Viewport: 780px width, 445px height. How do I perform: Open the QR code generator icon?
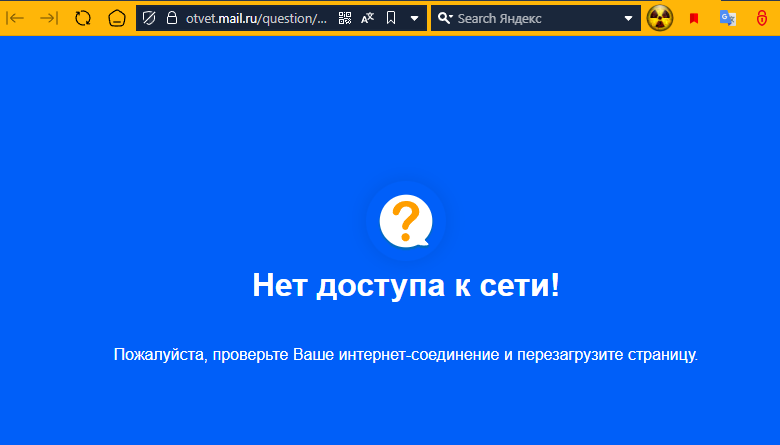click(345, 18)
